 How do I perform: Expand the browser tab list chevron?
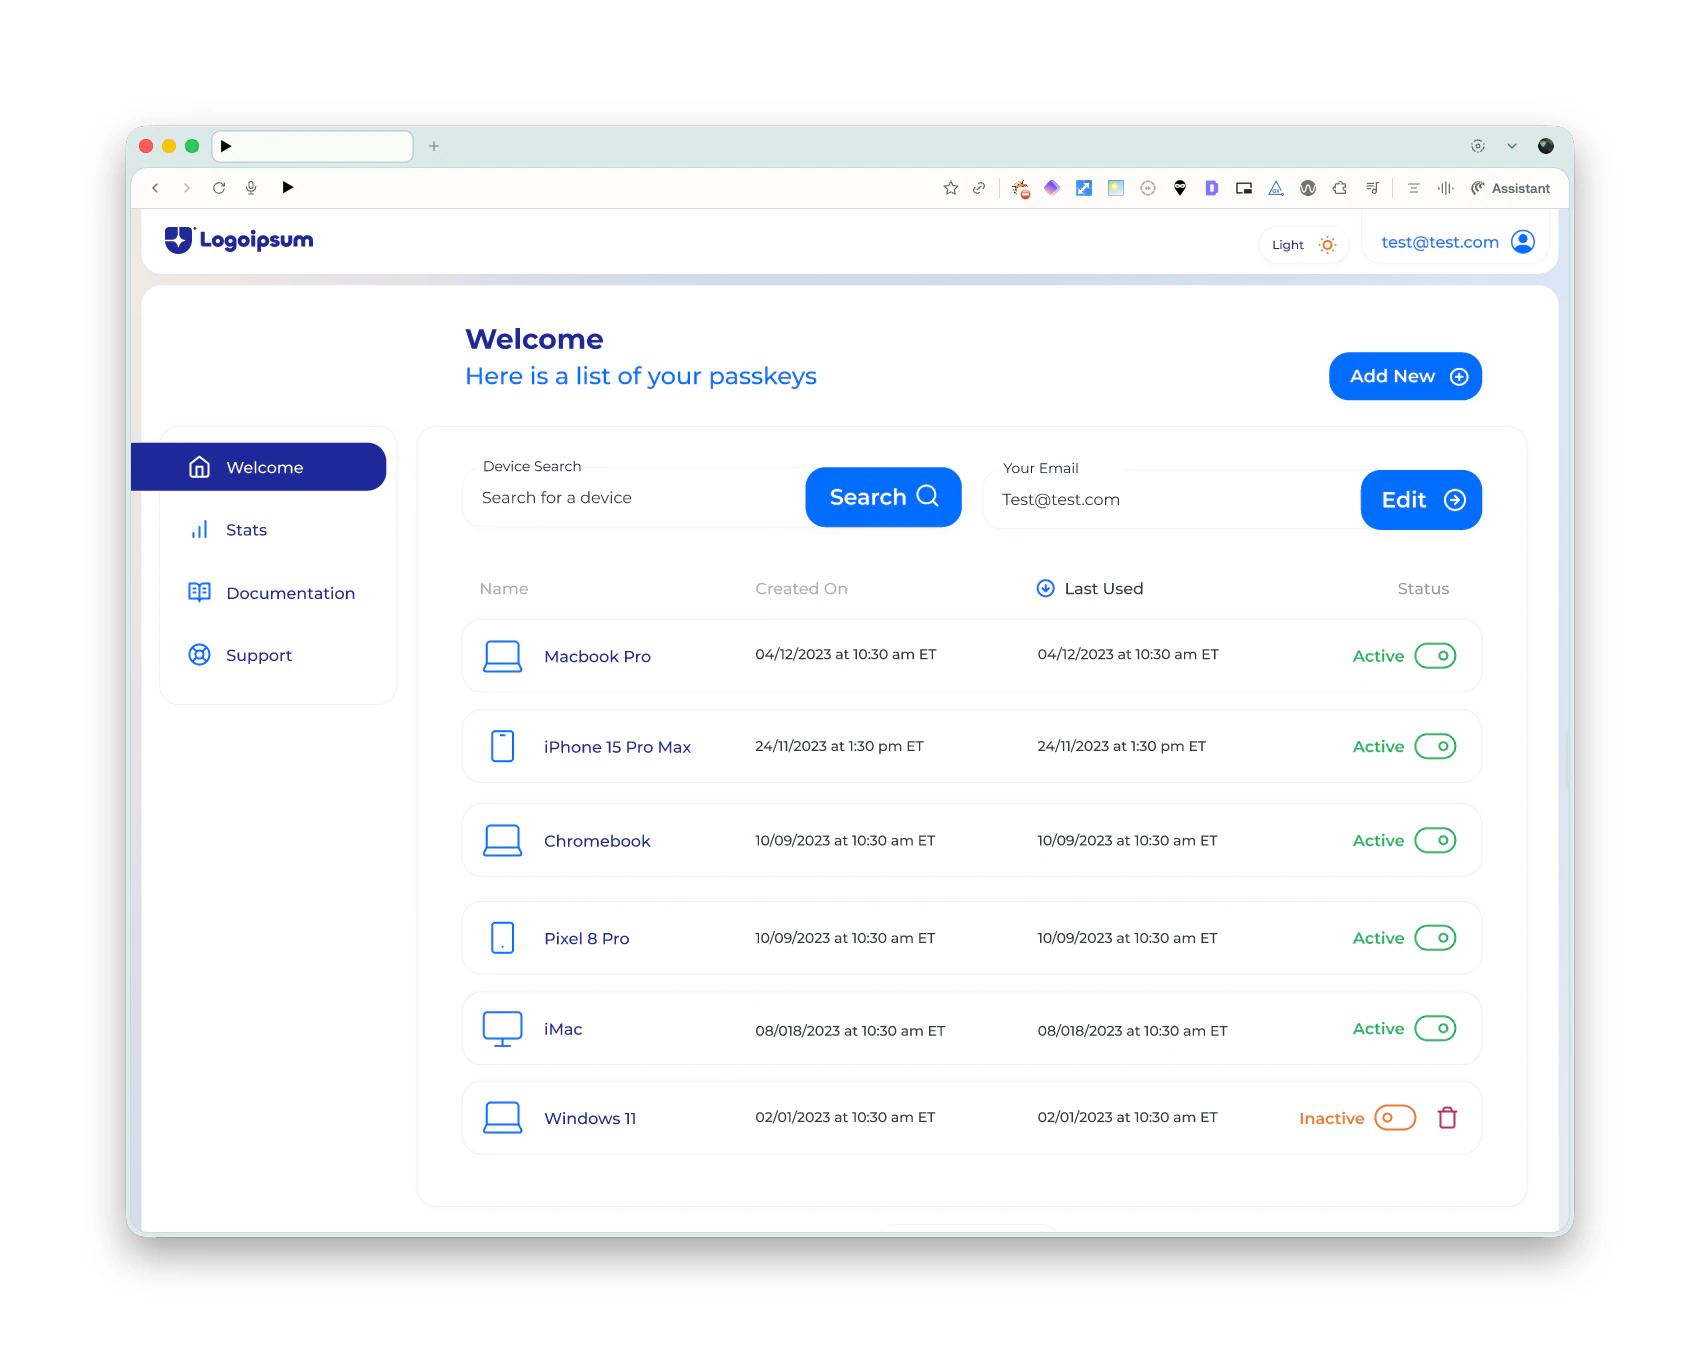(x=1512, y=146)
